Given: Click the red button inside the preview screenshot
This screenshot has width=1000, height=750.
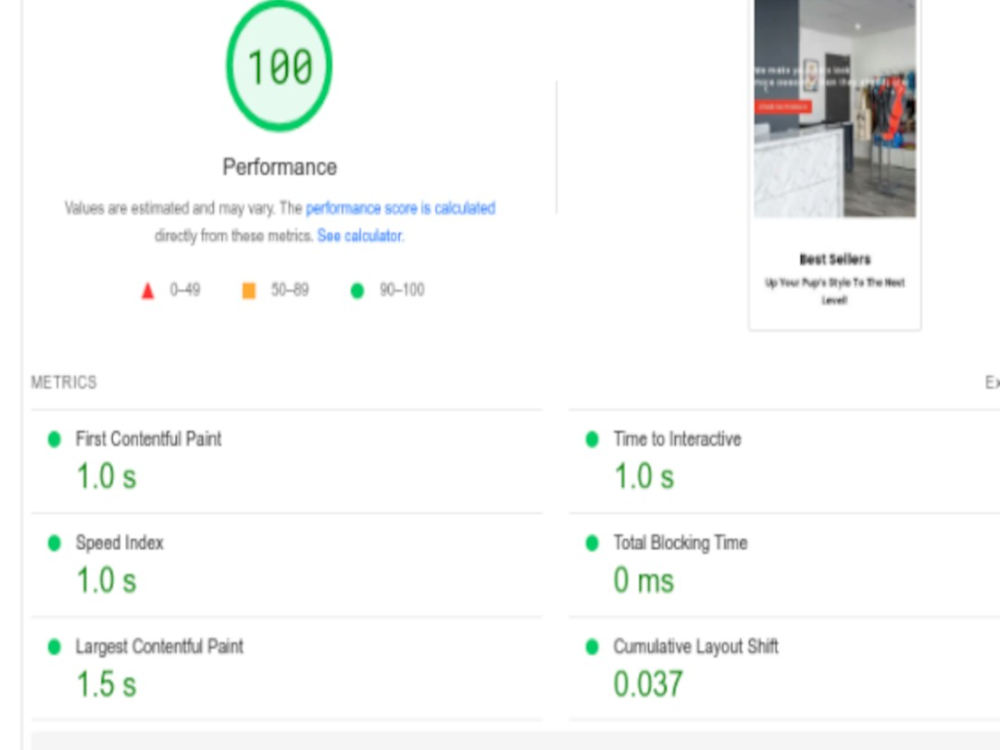Looking at the screenshot, I should (x=783, y=107).
